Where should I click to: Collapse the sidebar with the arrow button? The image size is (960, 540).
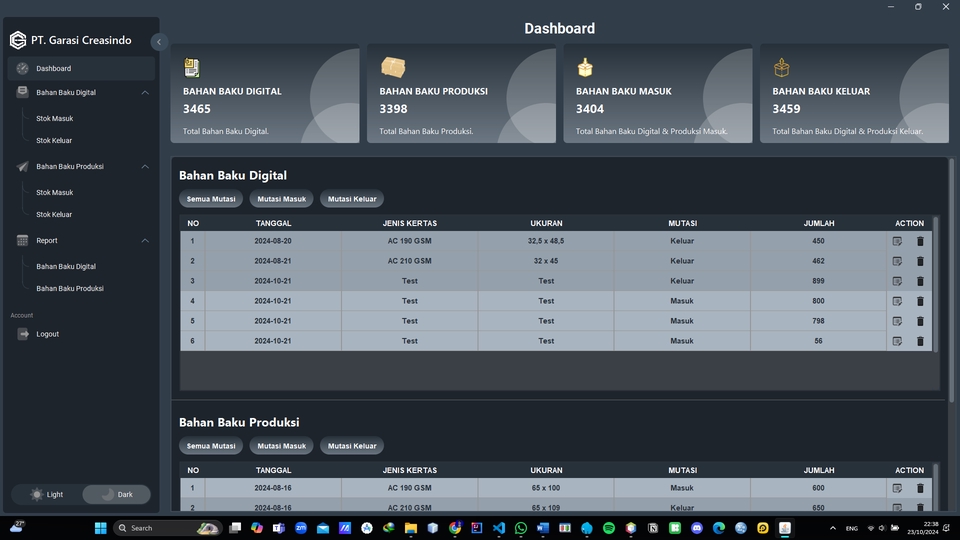pyautogui.click(x=159, y=42)
